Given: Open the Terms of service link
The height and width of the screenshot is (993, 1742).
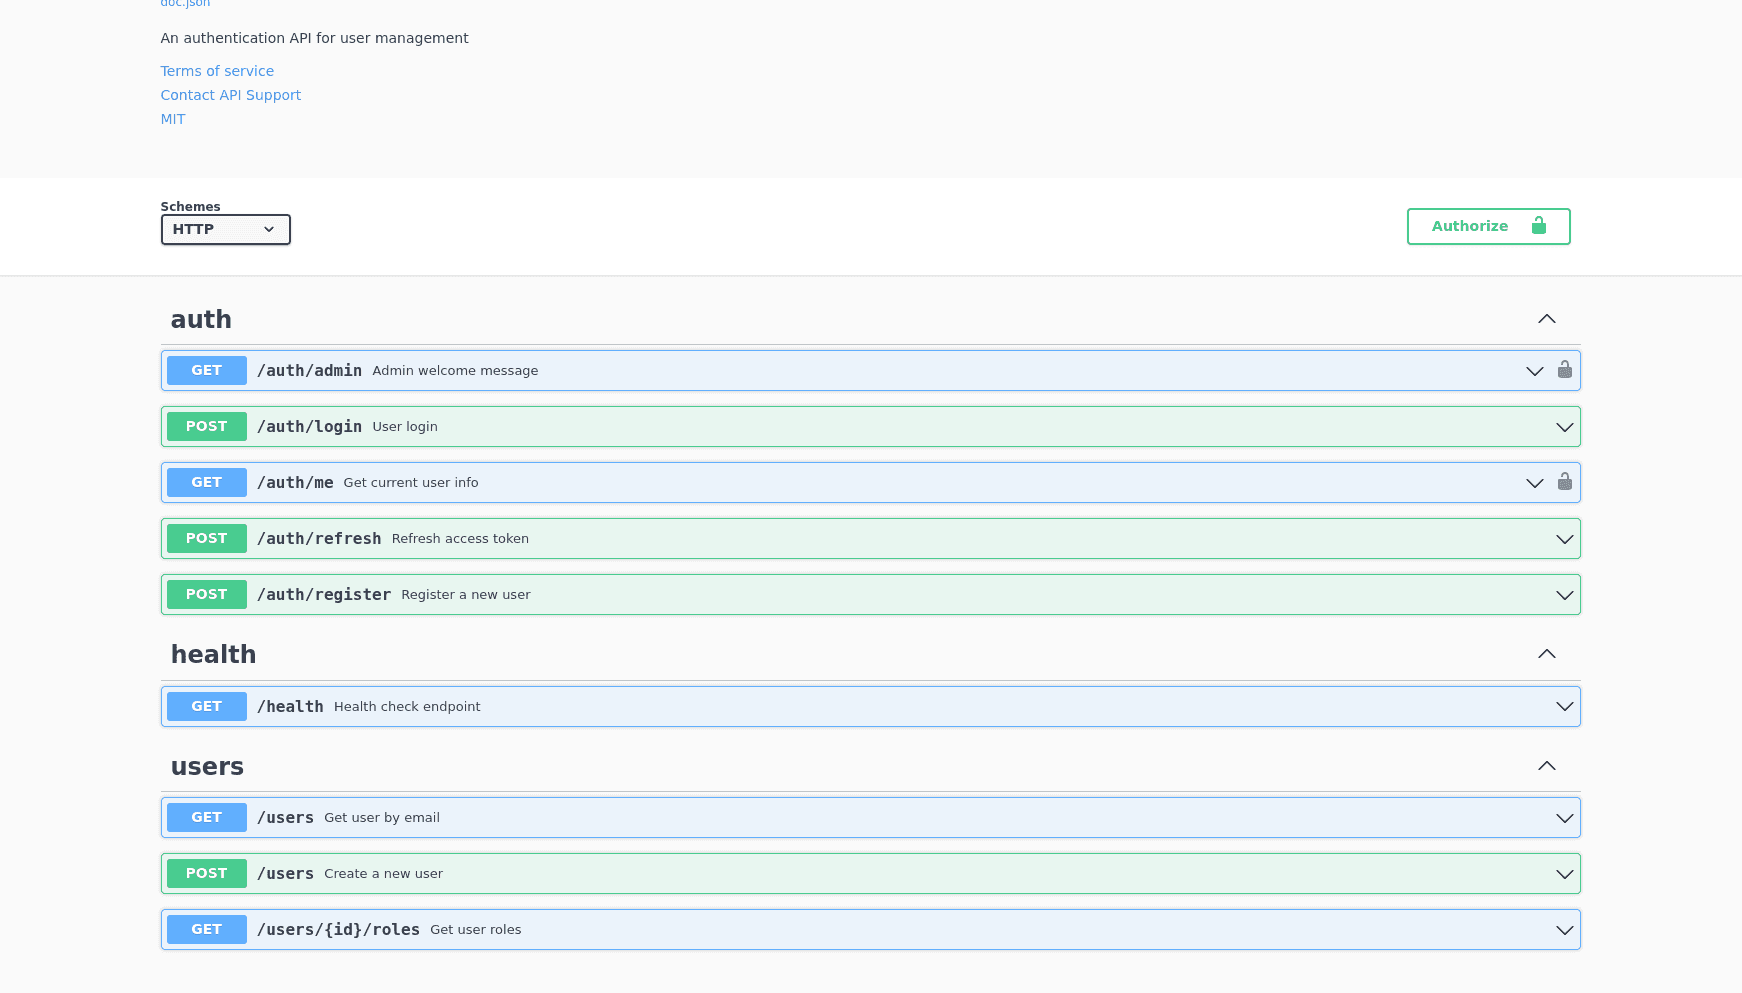Looking at the screenshot, I should click(x=217, y=71).
